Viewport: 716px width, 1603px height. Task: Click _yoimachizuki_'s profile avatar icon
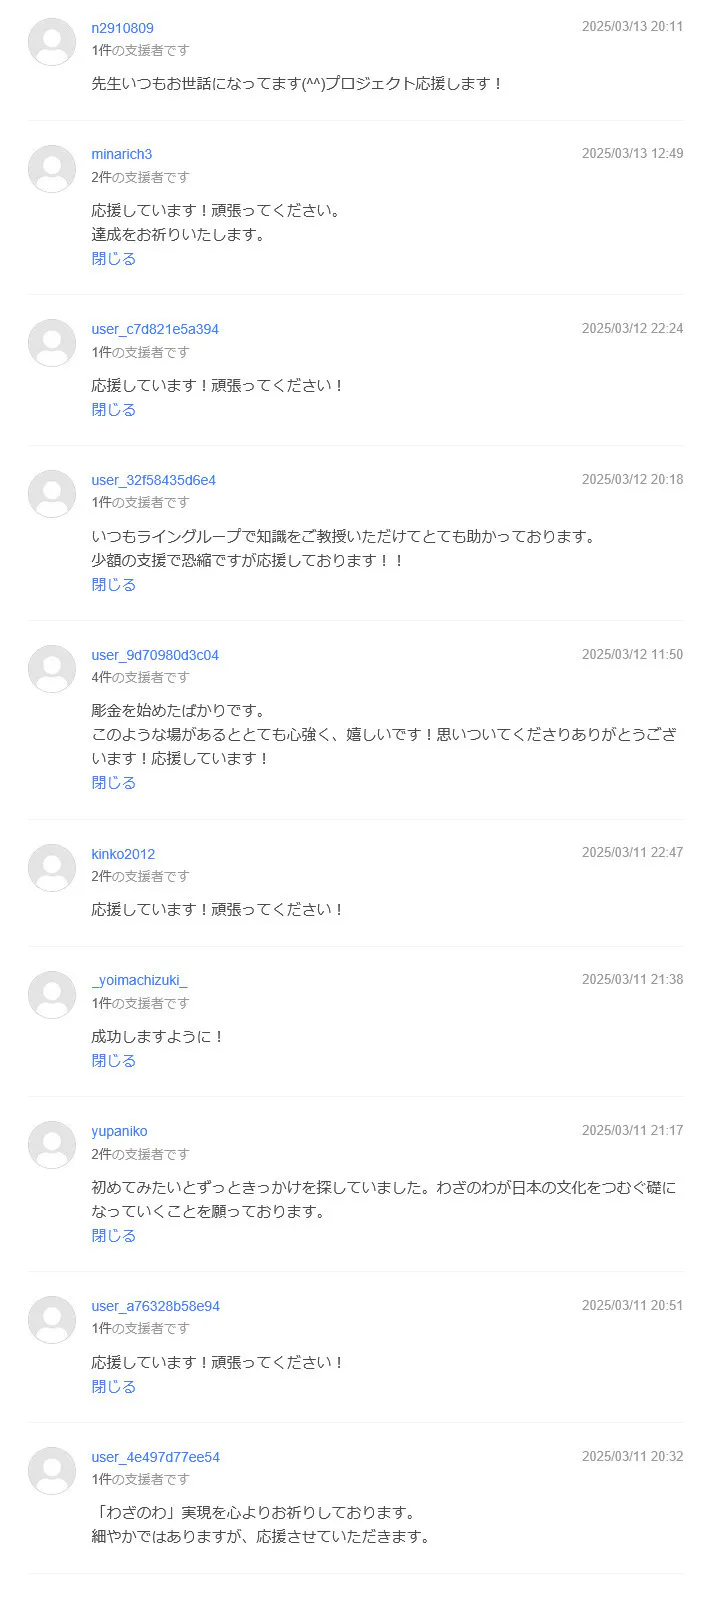52,995
